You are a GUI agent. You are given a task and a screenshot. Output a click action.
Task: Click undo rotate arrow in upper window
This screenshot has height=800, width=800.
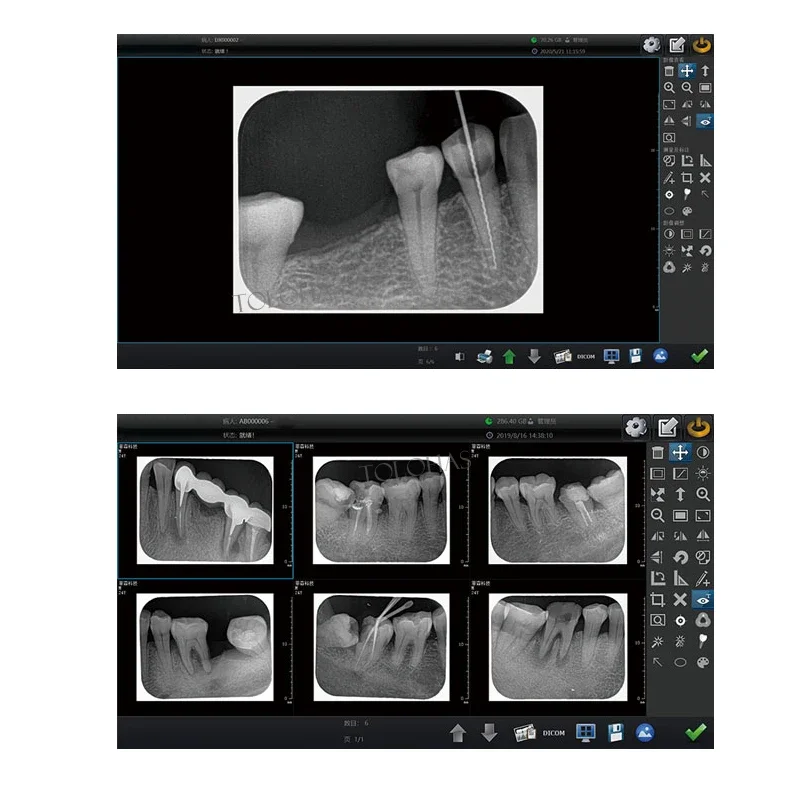(x=705, y=251)
